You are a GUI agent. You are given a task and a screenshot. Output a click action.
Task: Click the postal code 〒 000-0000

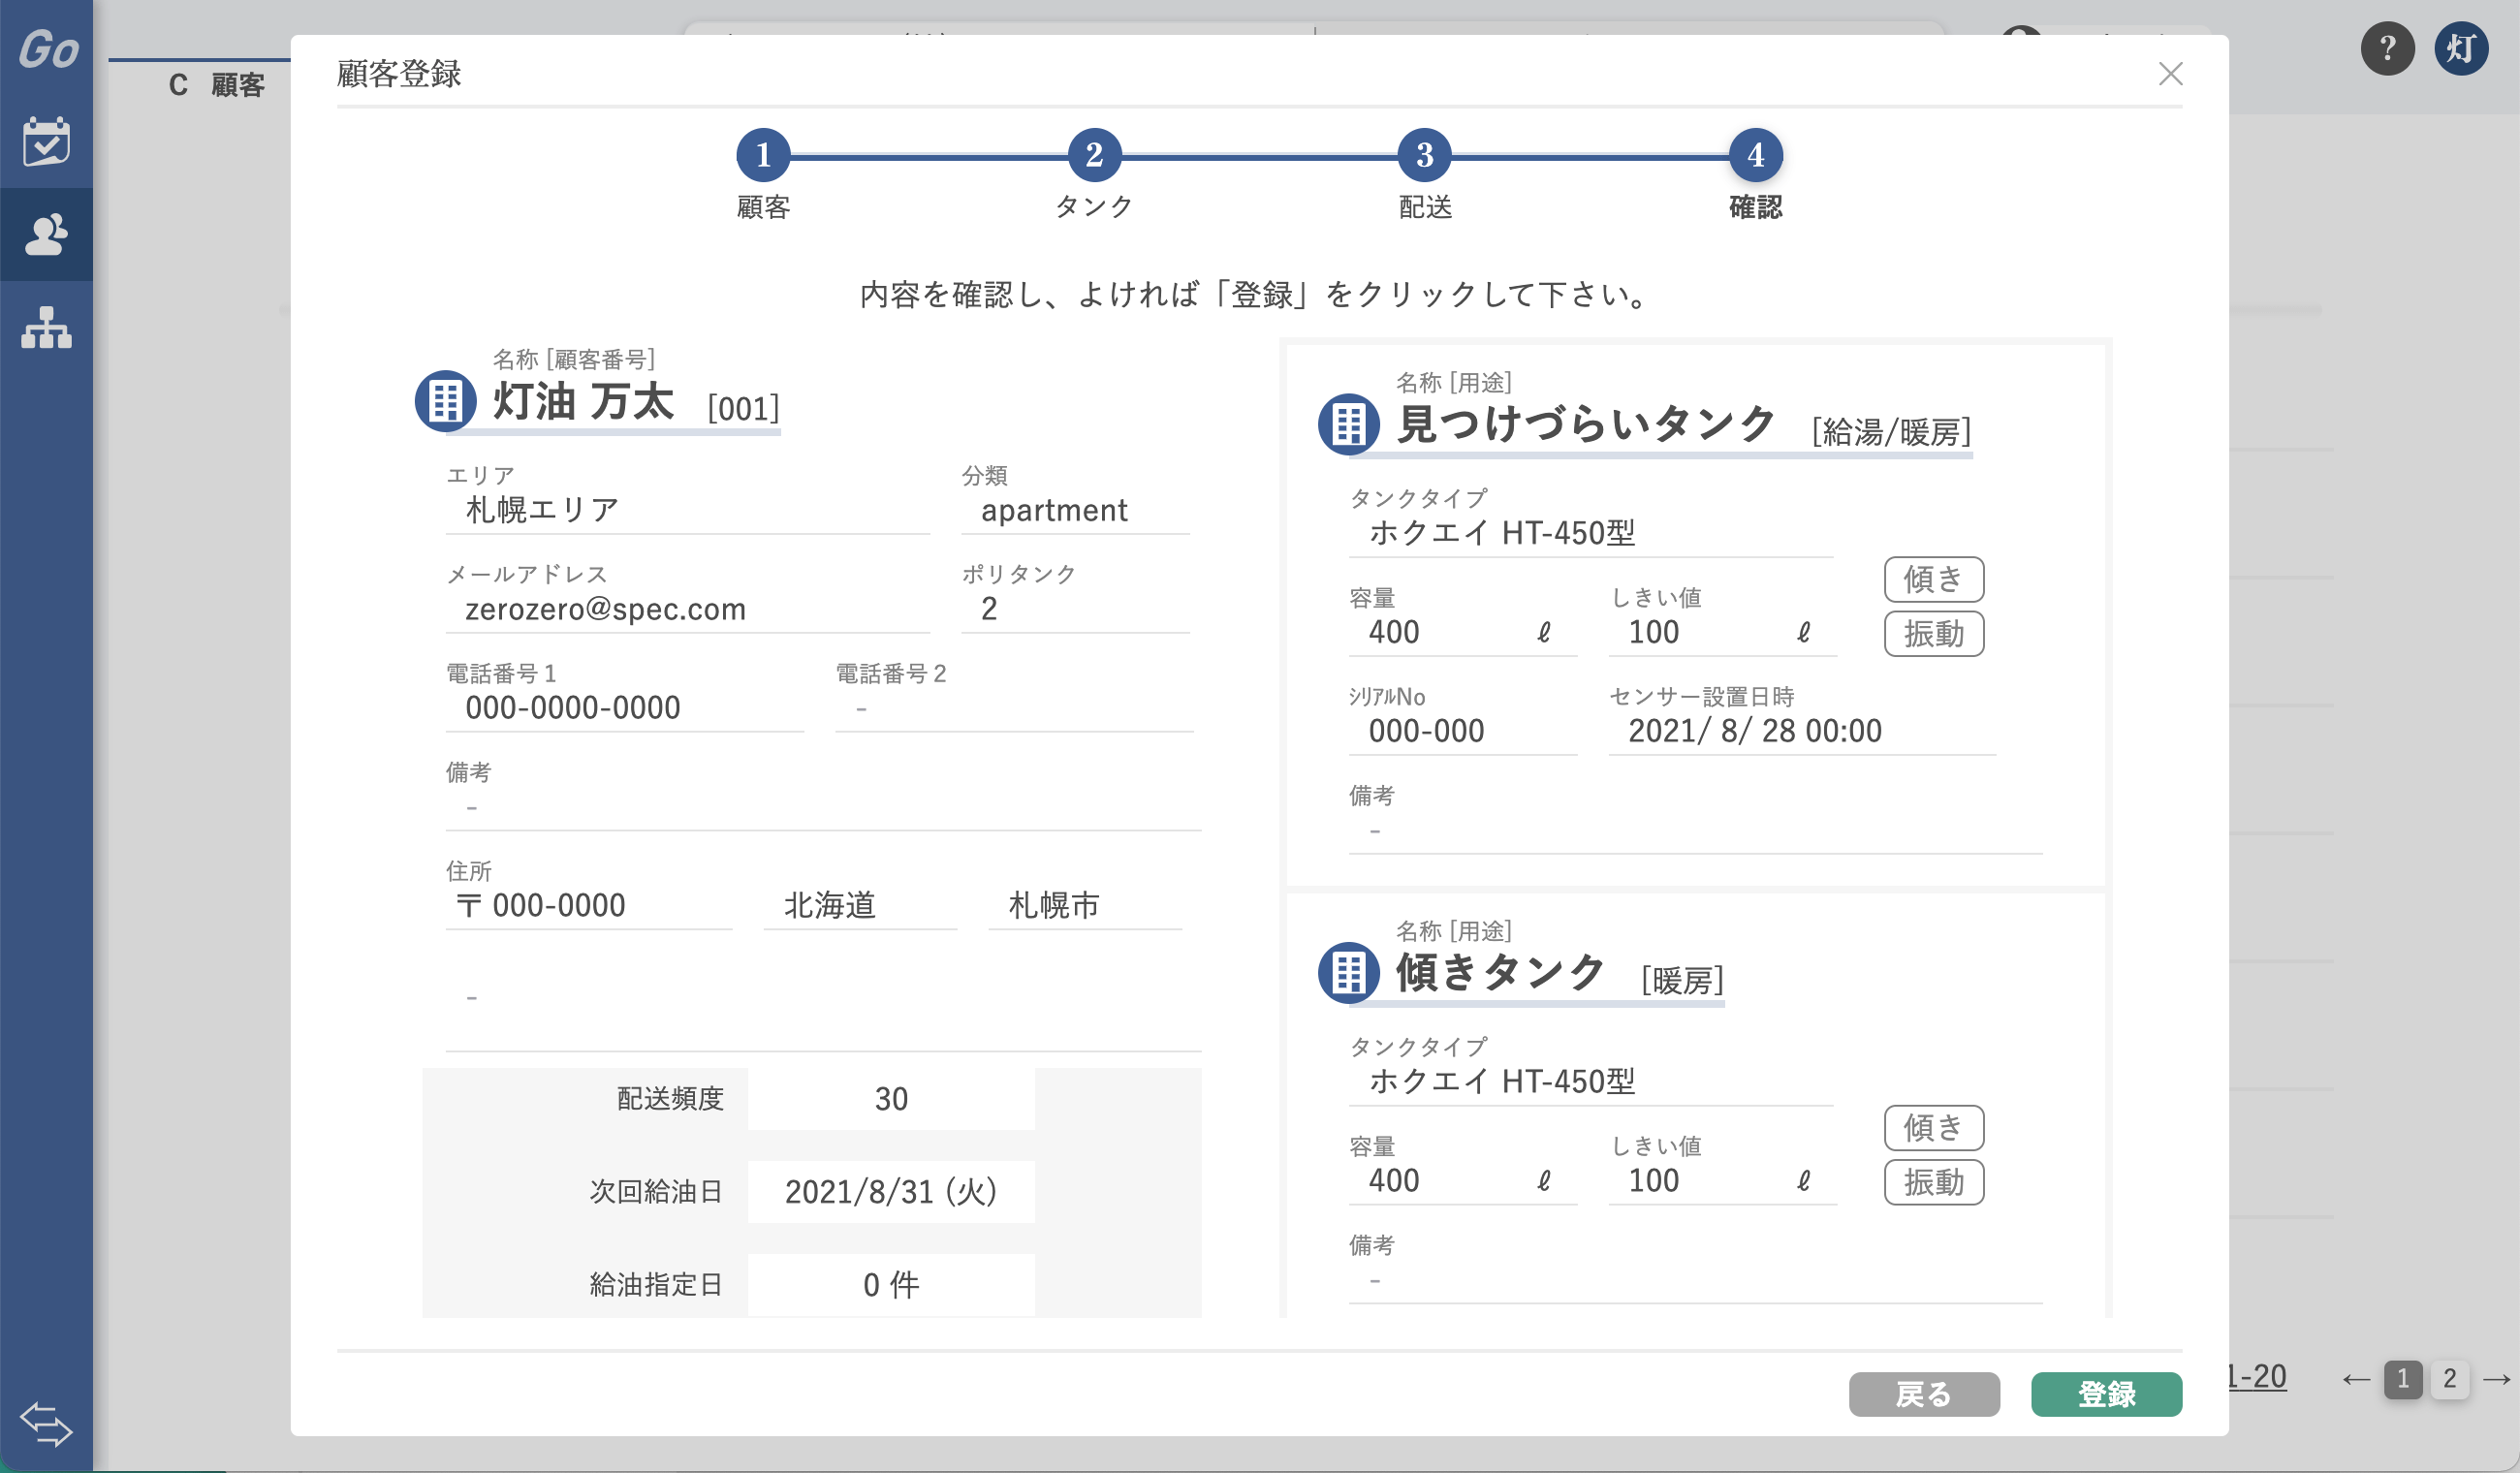[540, 906]
